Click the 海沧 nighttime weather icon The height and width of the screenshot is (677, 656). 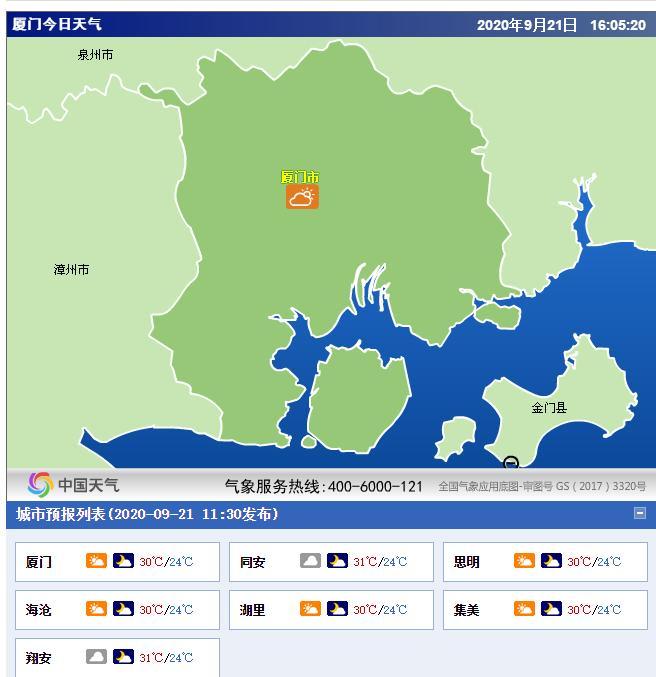pos(123,609)
